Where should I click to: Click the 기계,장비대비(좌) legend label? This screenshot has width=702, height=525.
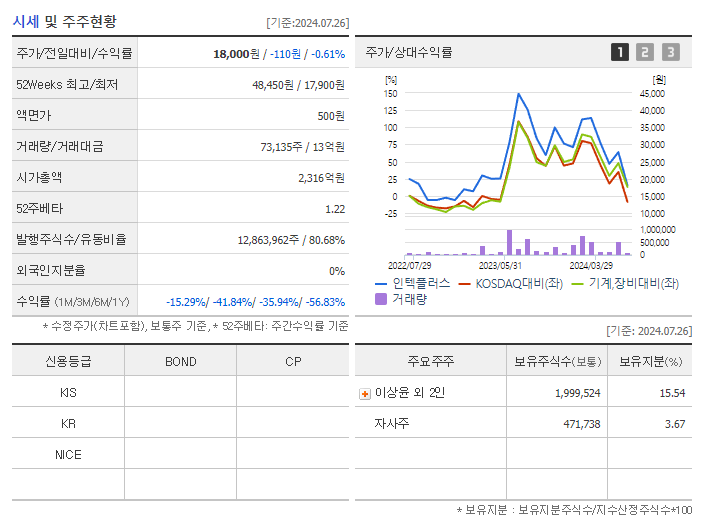[634, 284]
